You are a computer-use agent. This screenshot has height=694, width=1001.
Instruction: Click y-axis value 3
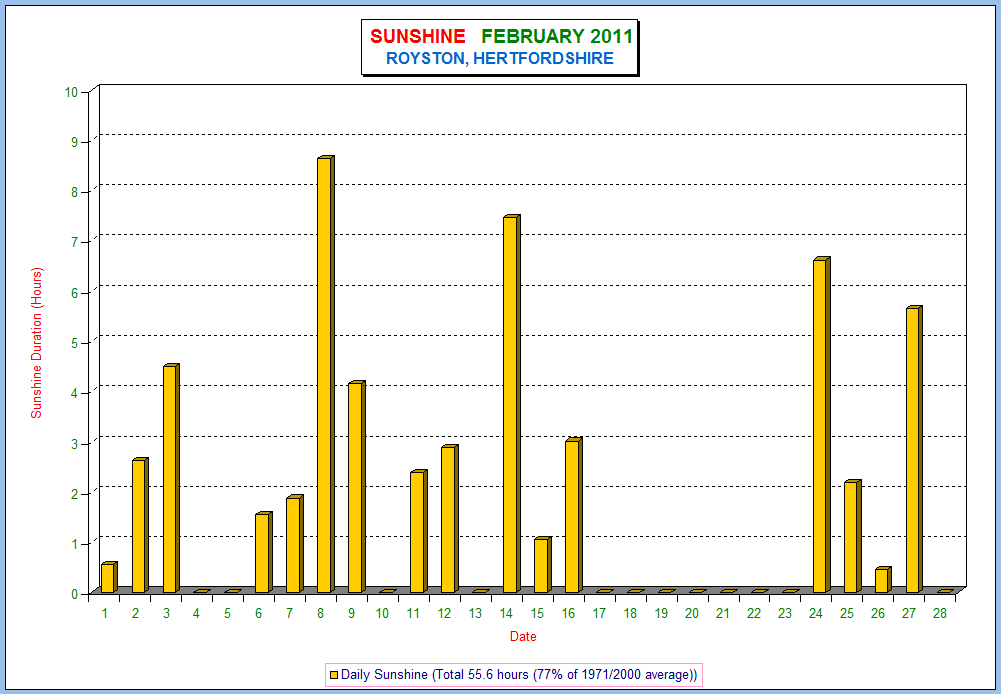(x=74, y=443)
